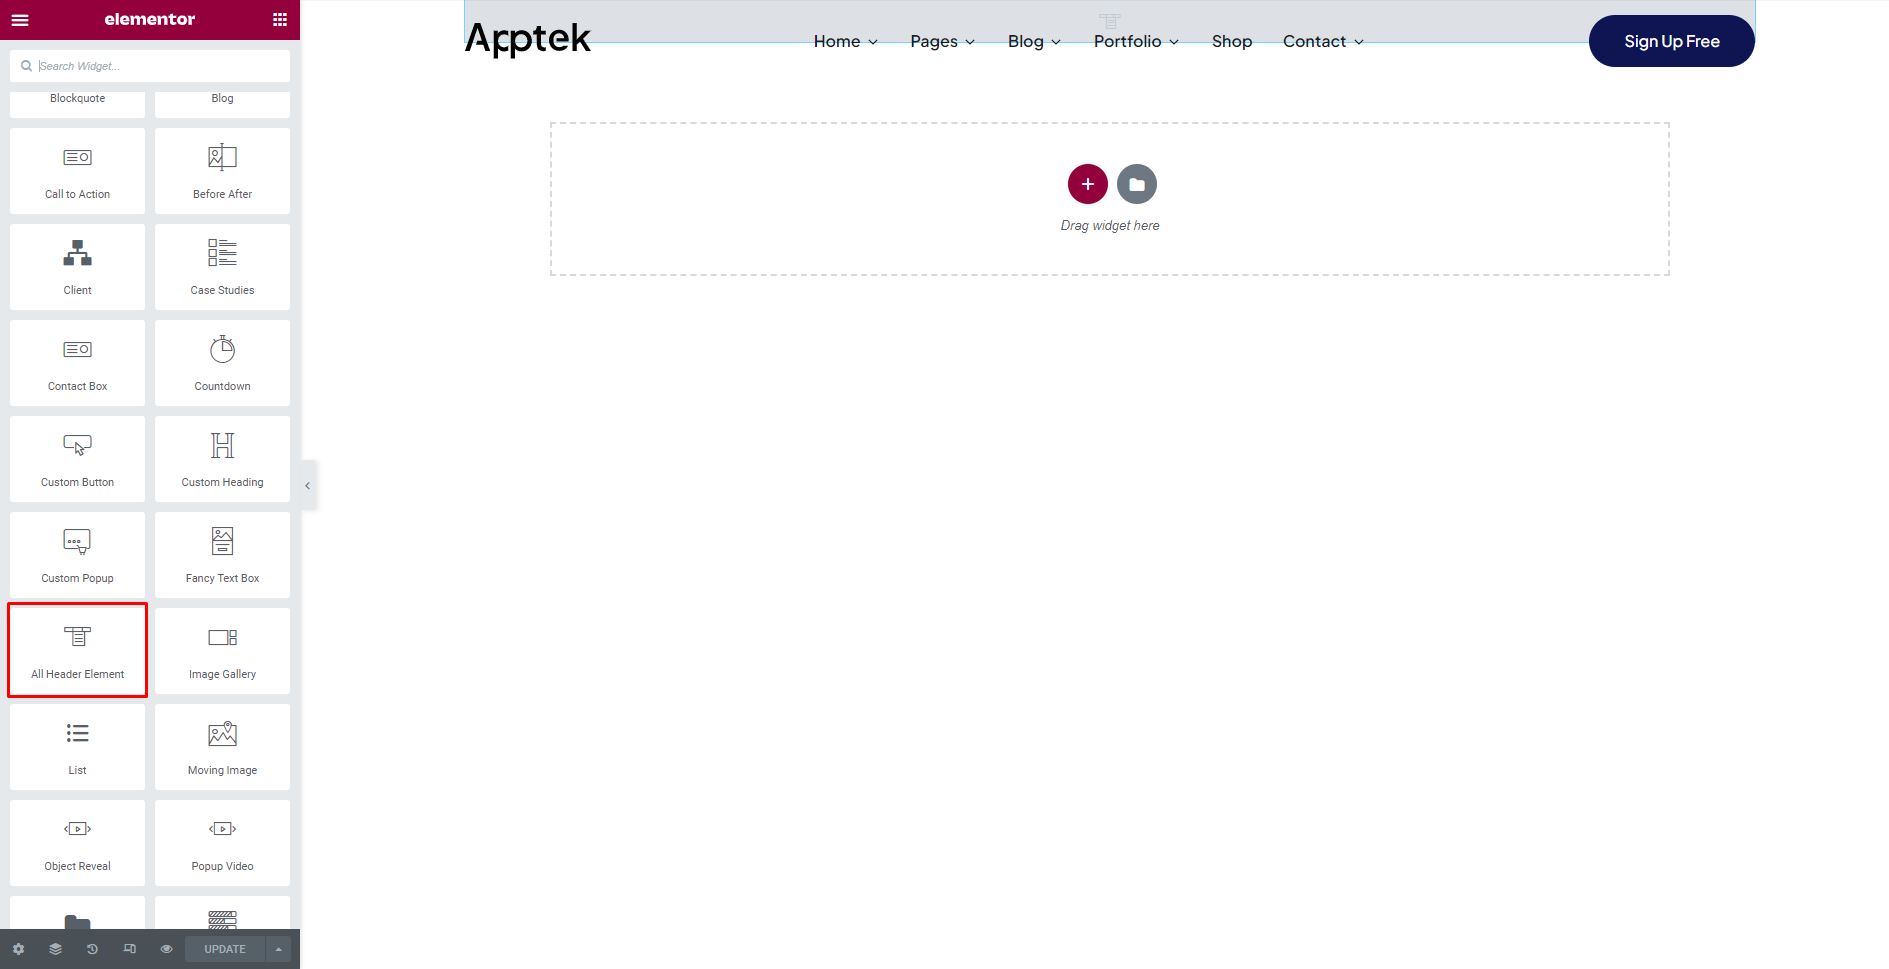Switch responsive mode in the bottom bar

pos(129,949)
